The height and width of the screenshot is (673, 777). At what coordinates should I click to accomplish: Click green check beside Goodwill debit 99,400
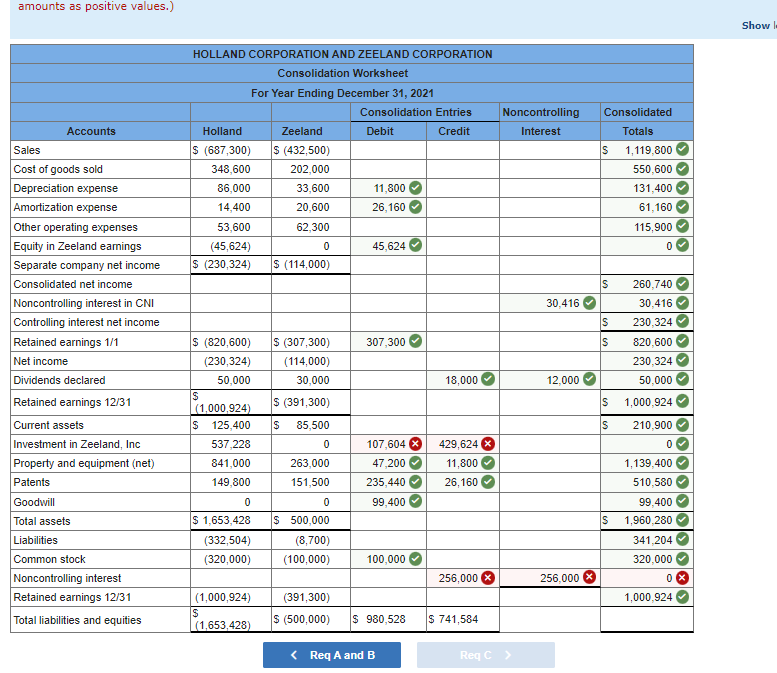point(415,502)
